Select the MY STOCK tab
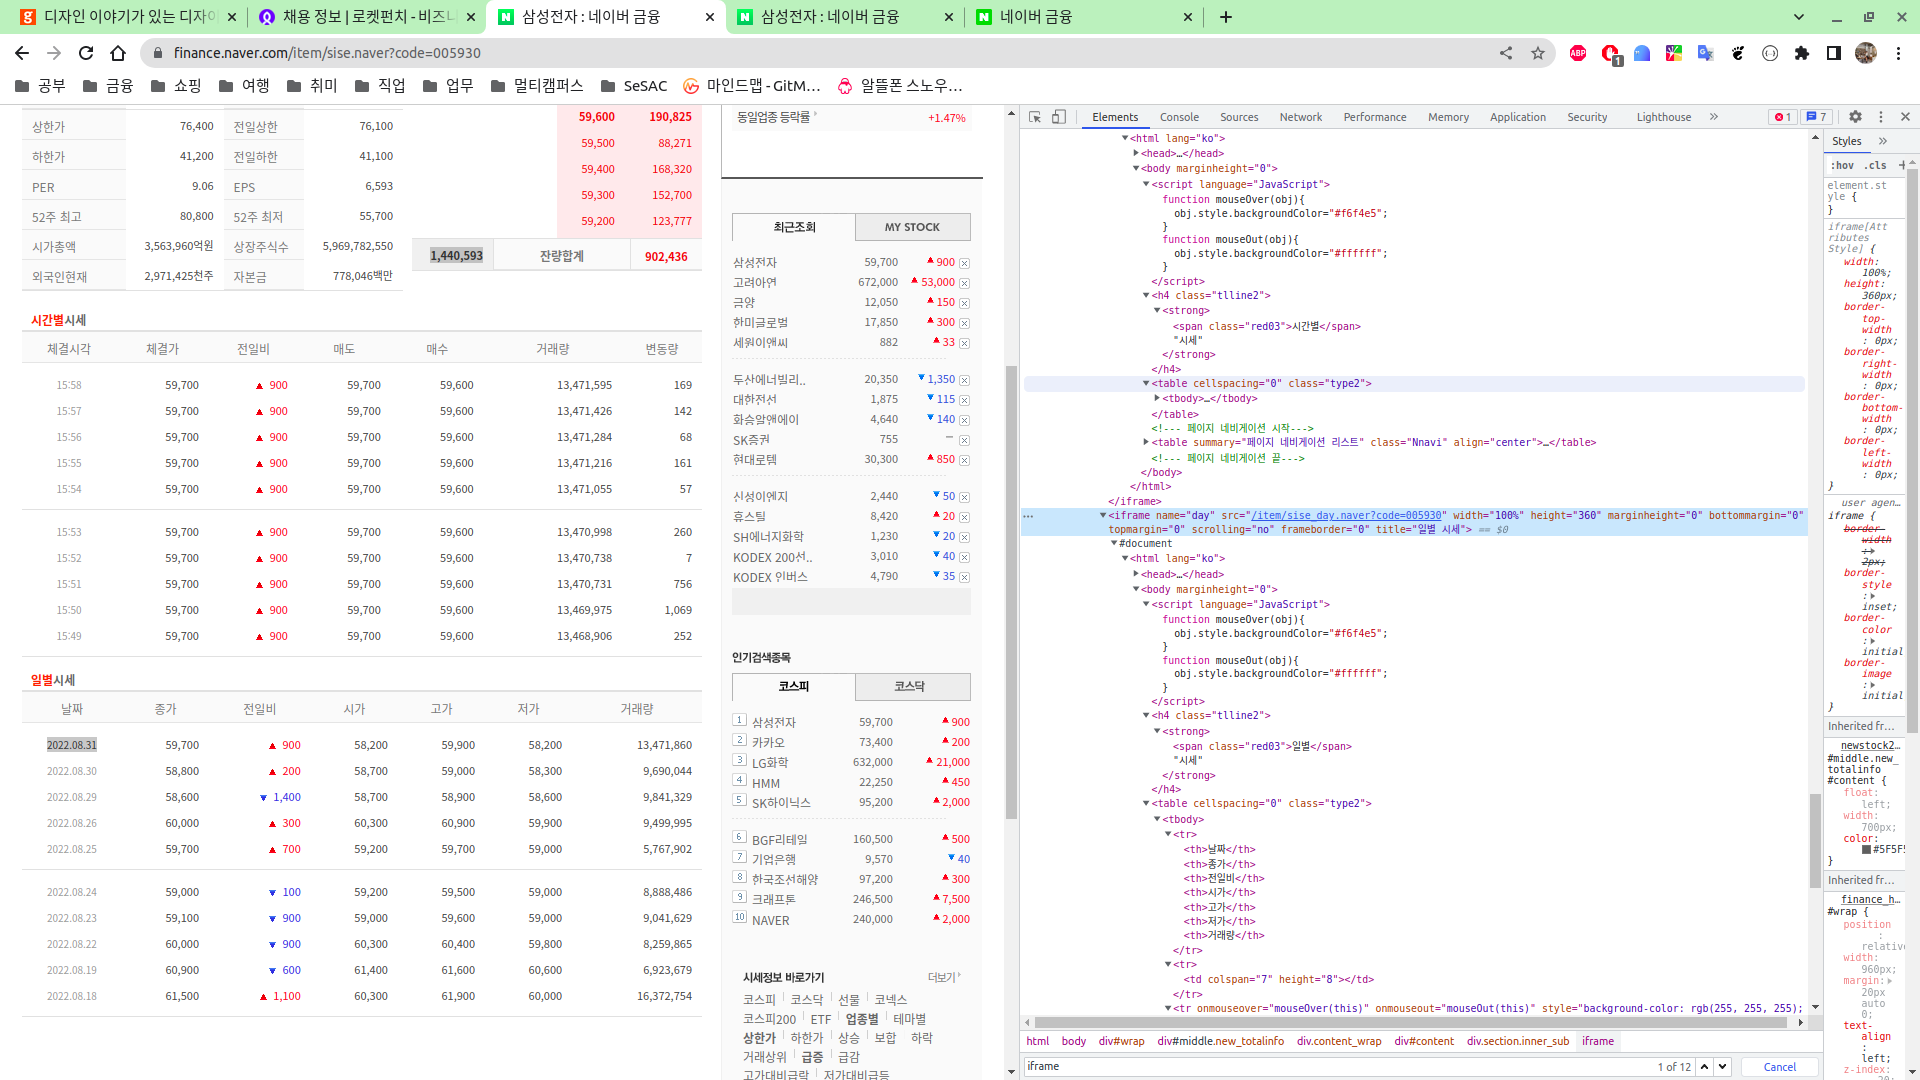Screen dimensions: 1920x1080 pos(912,227)
